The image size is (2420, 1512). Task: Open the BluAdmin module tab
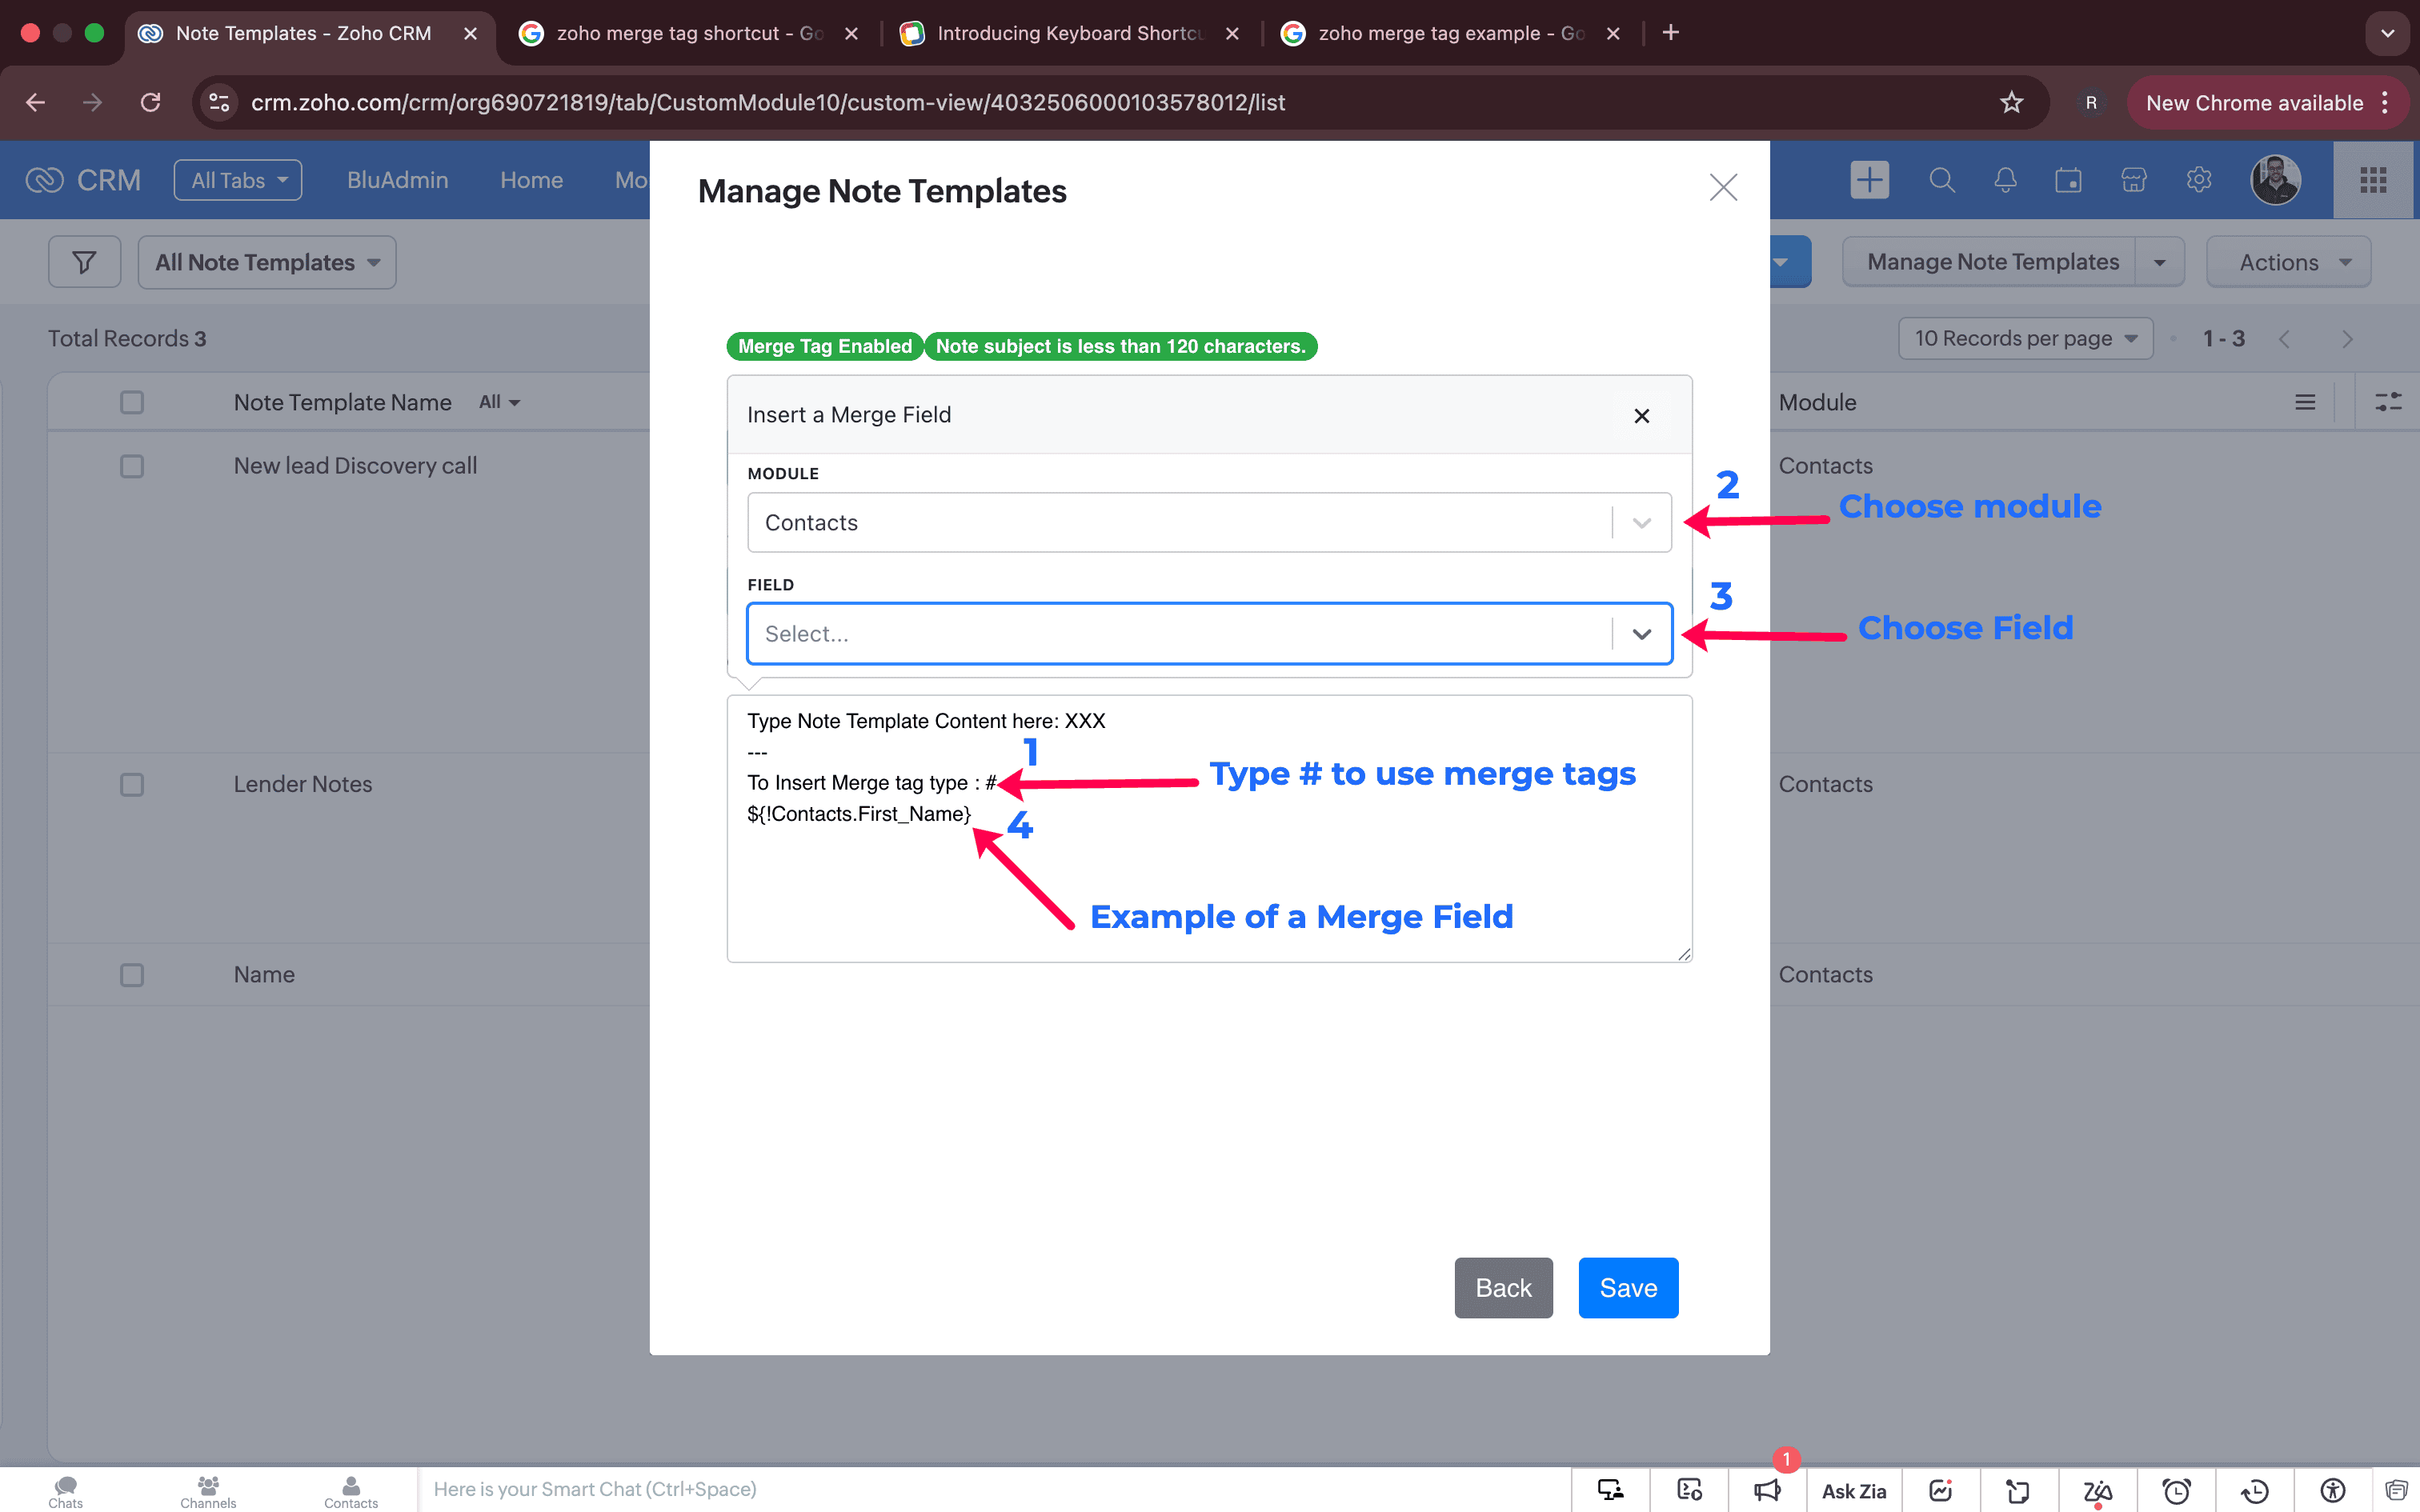click(397, 180)
